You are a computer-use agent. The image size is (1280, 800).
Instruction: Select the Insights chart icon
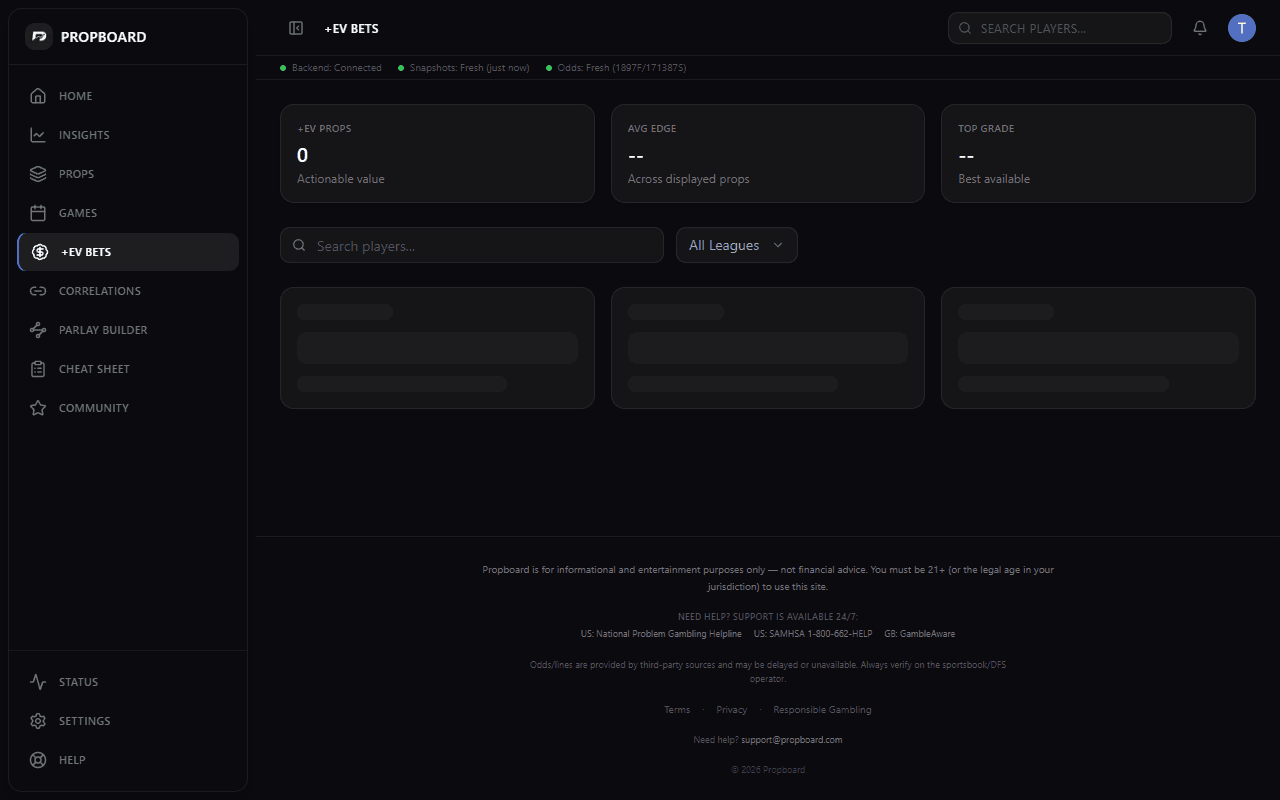pyautogui.click(x=37, y=134)
